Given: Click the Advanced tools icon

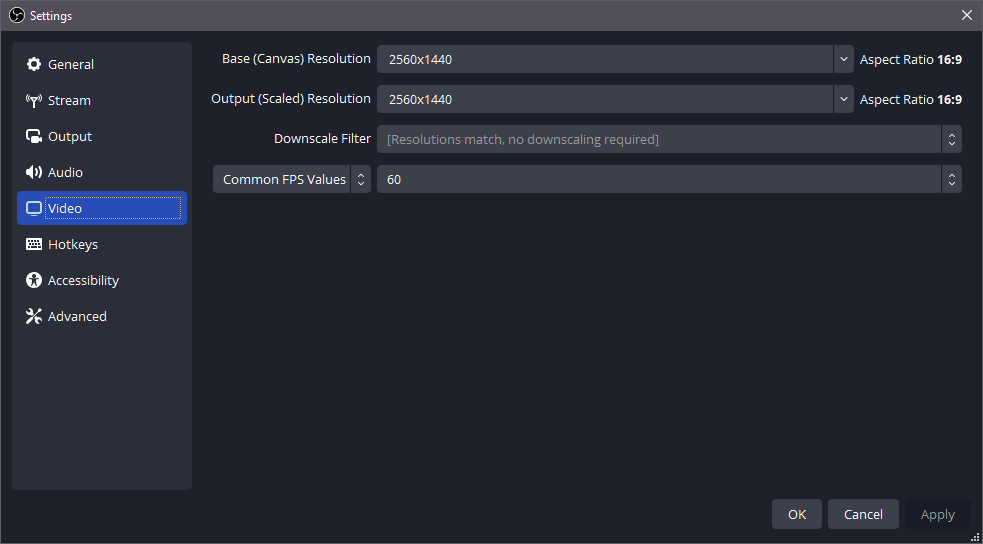Looking at the screenshot, I should pos(34,317).
